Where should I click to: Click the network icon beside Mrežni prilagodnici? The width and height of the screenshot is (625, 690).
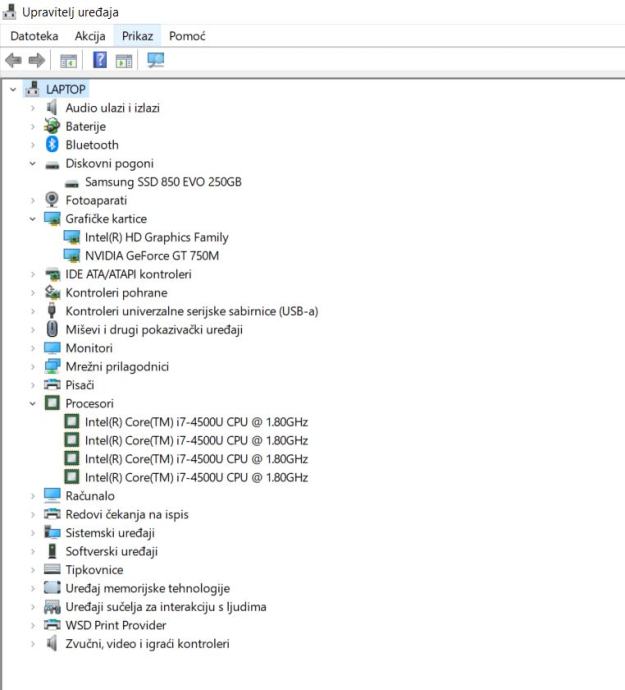pos(52,366)
